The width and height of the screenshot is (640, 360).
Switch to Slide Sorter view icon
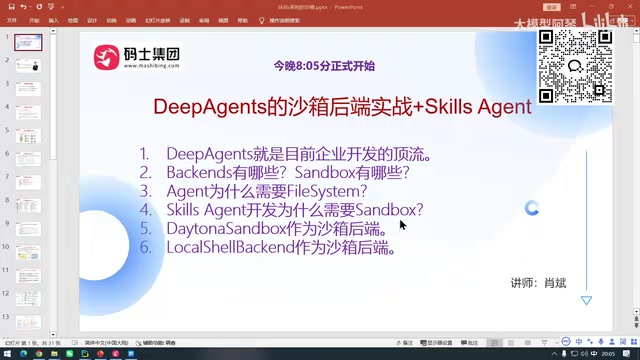tap(511, 343)
